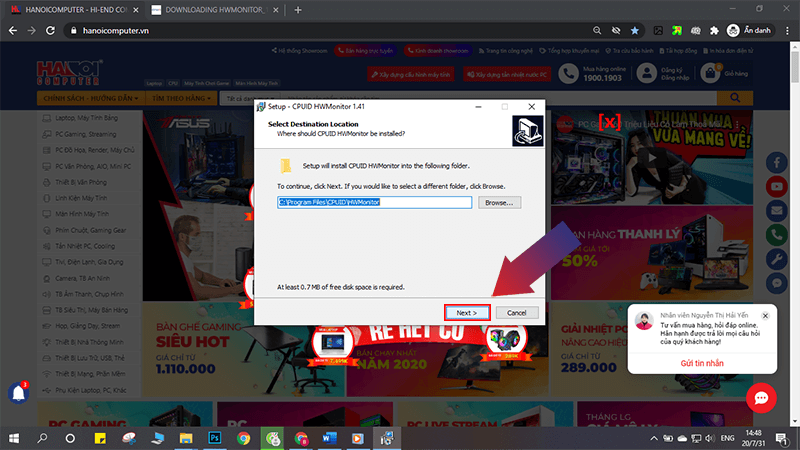
Task: Switch to the DOWNLOADING HWMONITOR tab
Action: click(210, 9)
